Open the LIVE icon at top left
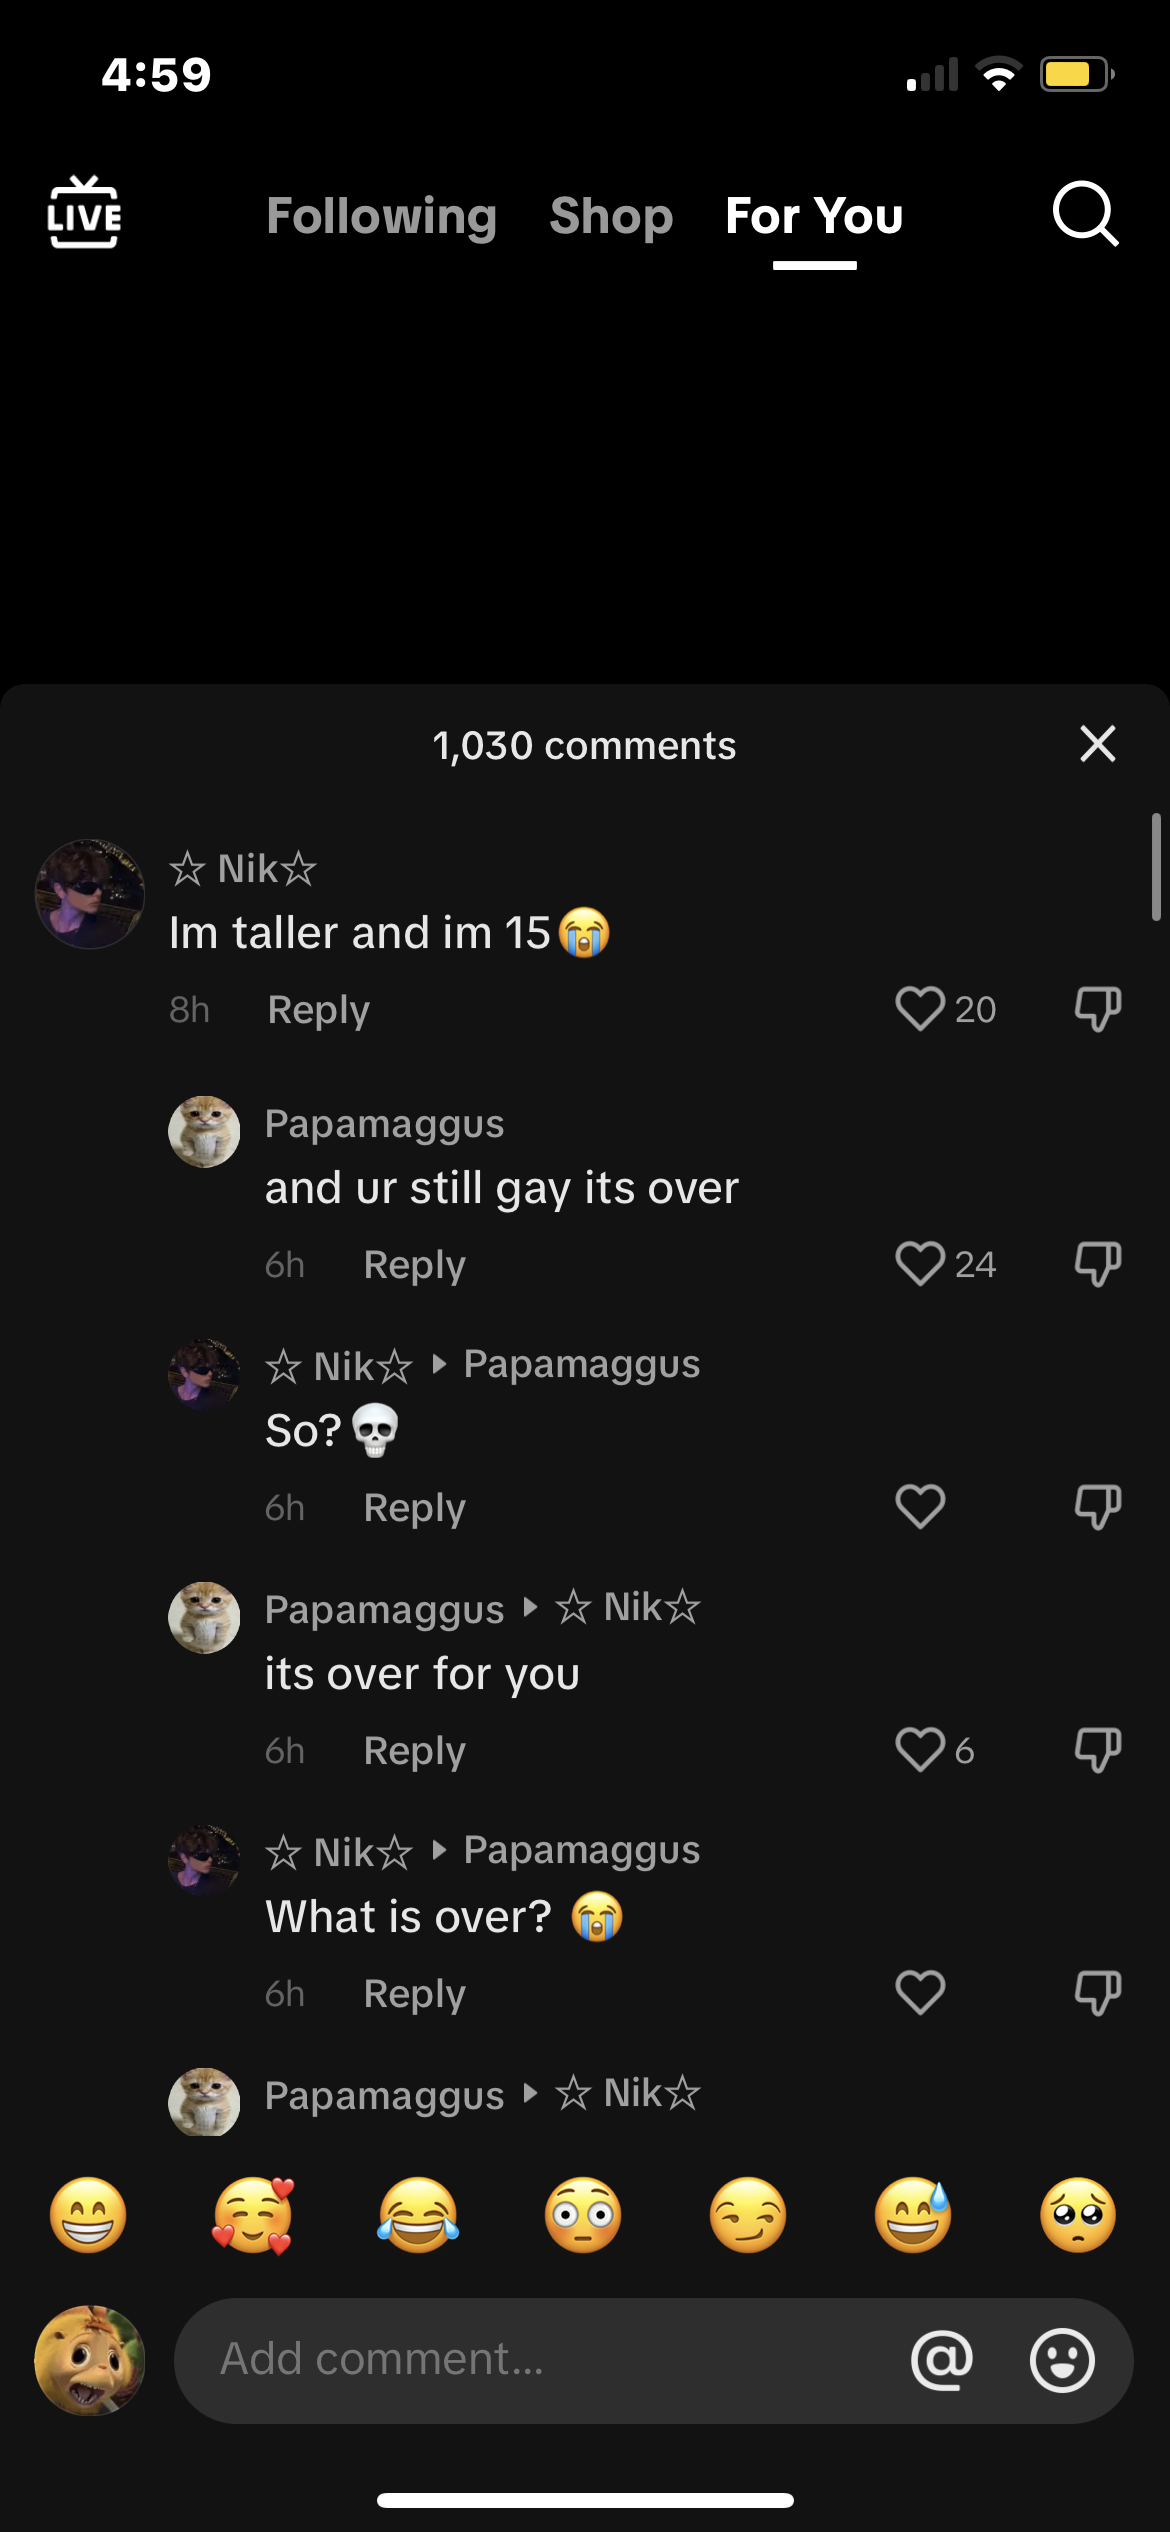 point(84,213)
